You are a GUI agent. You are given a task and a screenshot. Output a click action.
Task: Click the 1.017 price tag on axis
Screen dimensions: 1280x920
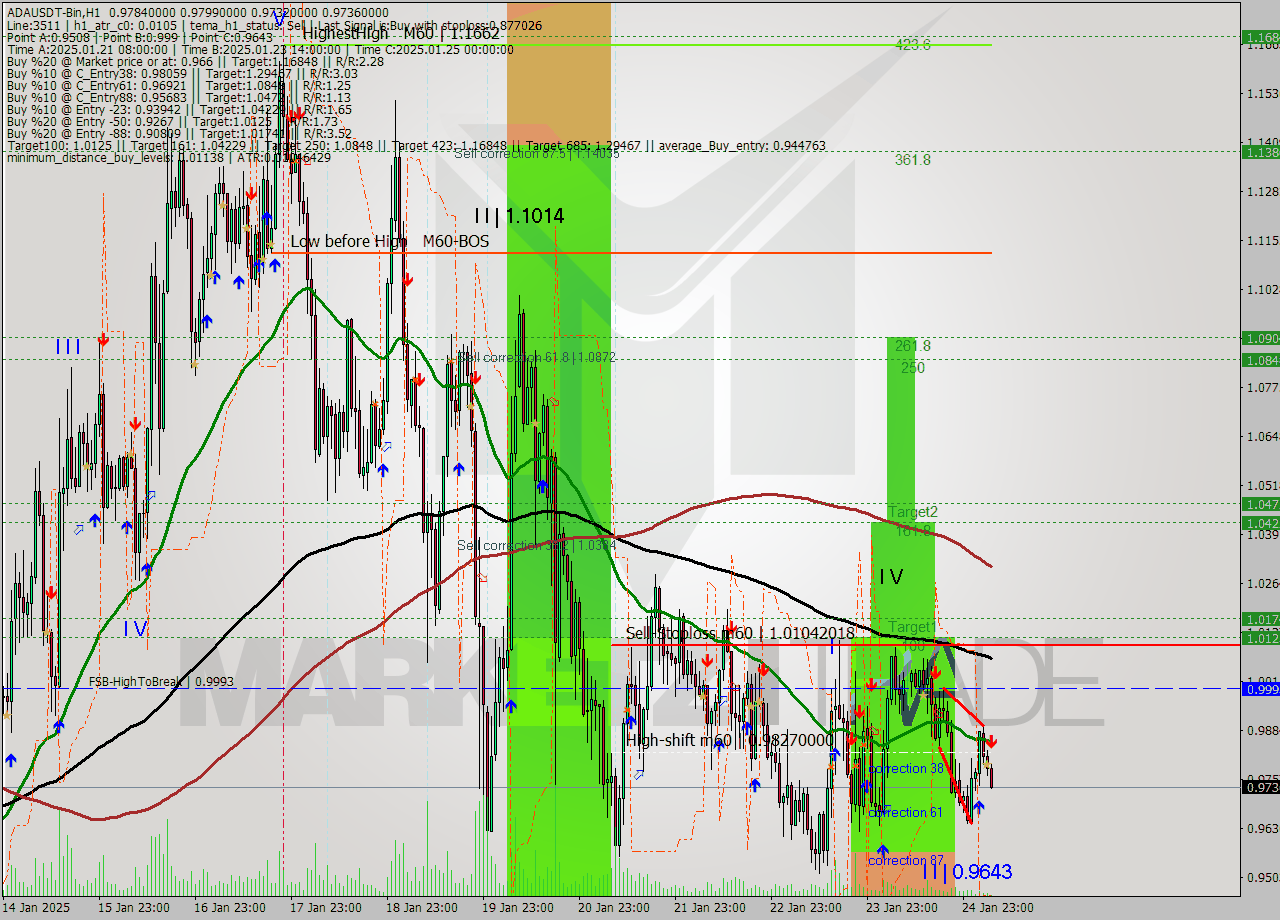click(x=1260, y=619)
